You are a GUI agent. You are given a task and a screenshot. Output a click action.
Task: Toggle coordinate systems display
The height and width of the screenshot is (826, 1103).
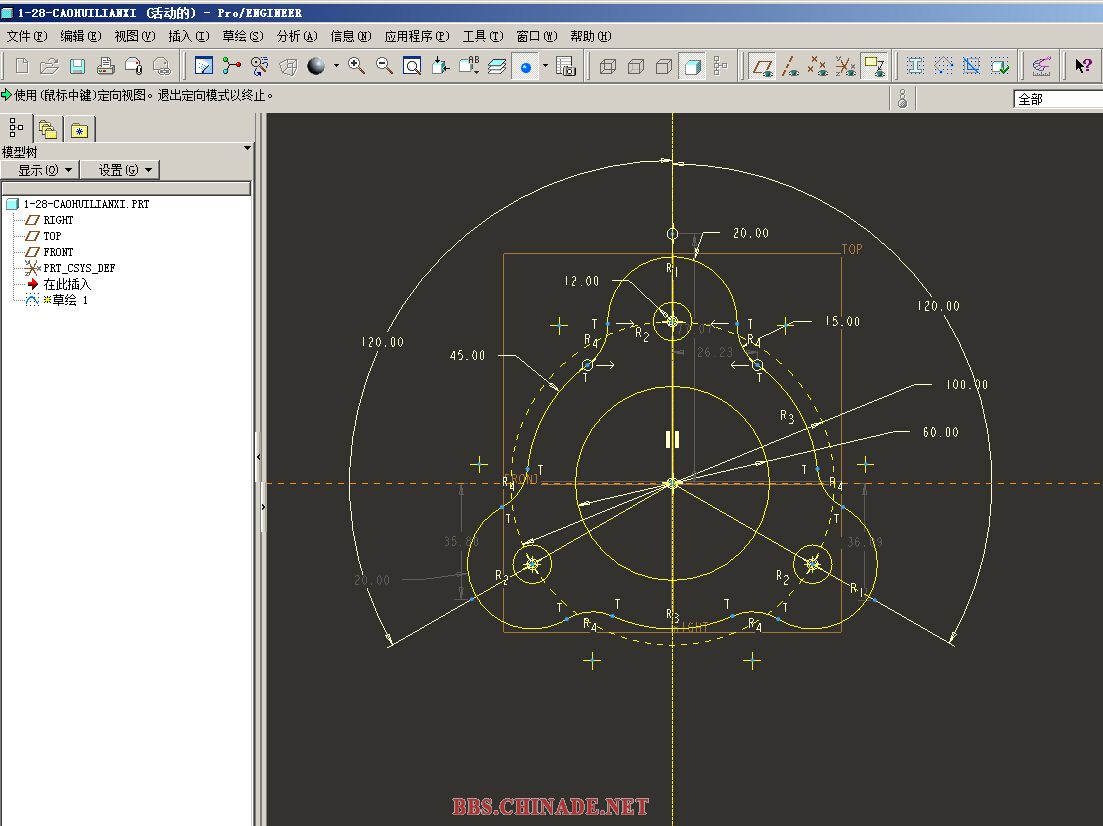click(x=846, y=67)
